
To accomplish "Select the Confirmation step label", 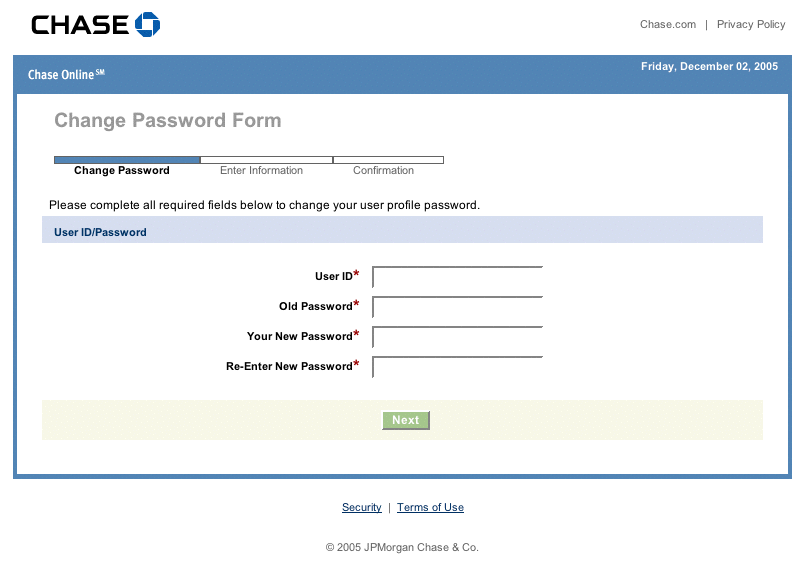I will pyautogui.click(x=383, y=171).
